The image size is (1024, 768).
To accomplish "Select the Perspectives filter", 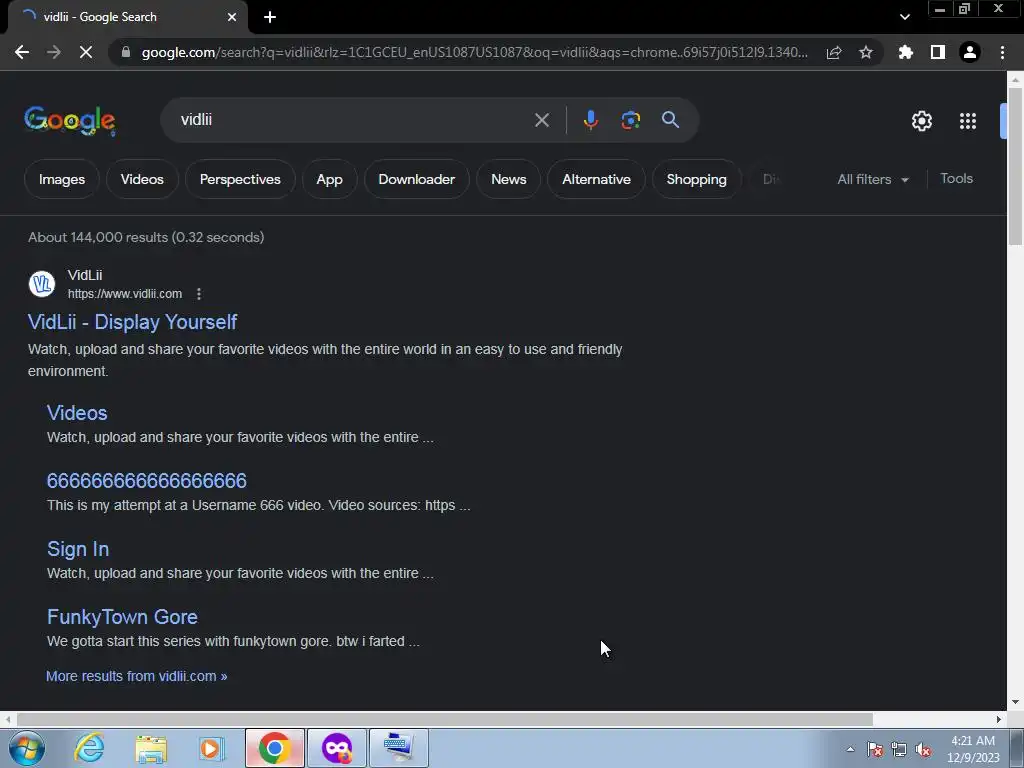I will point(240,179).
